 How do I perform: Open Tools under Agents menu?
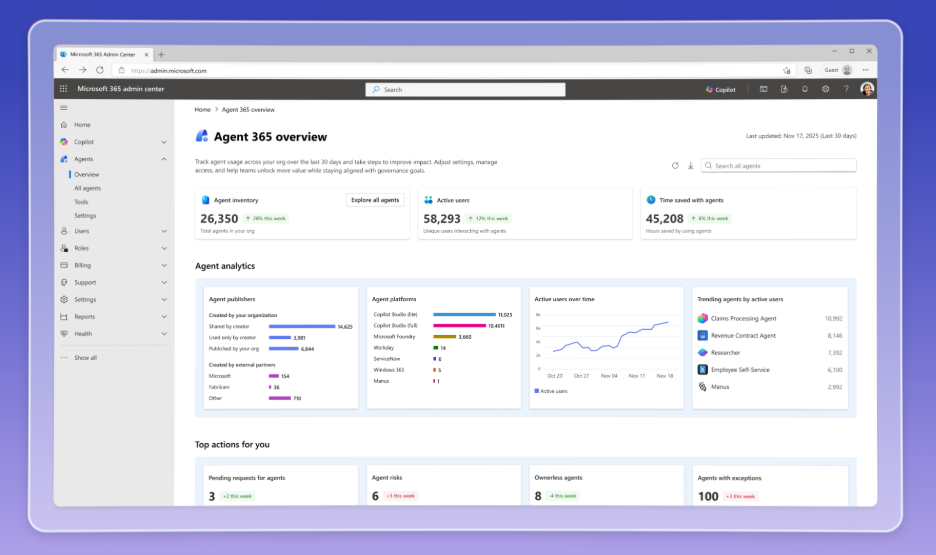coord(81,202)
